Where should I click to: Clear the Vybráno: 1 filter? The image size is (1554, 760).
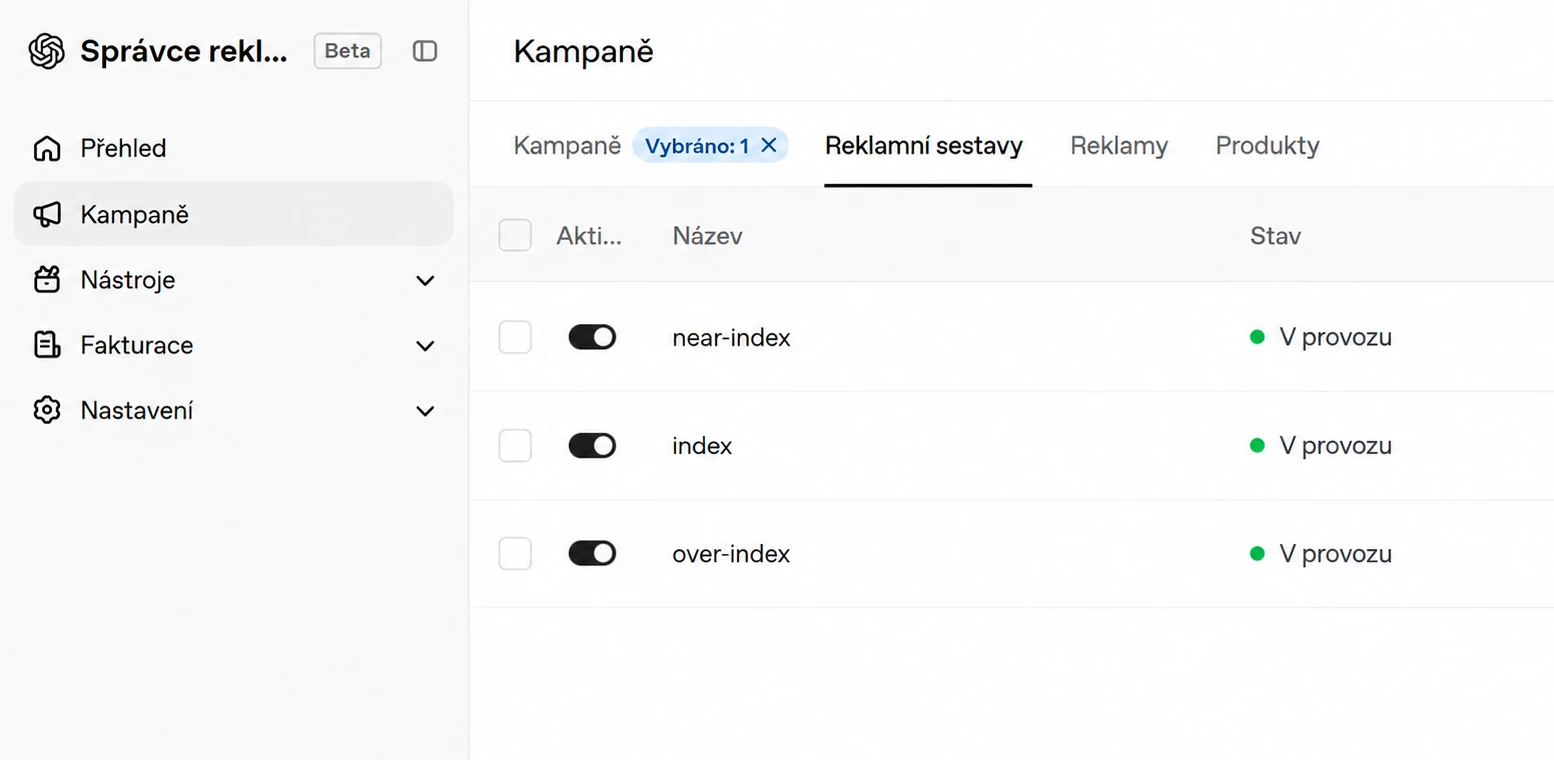[x=769, y=145]
